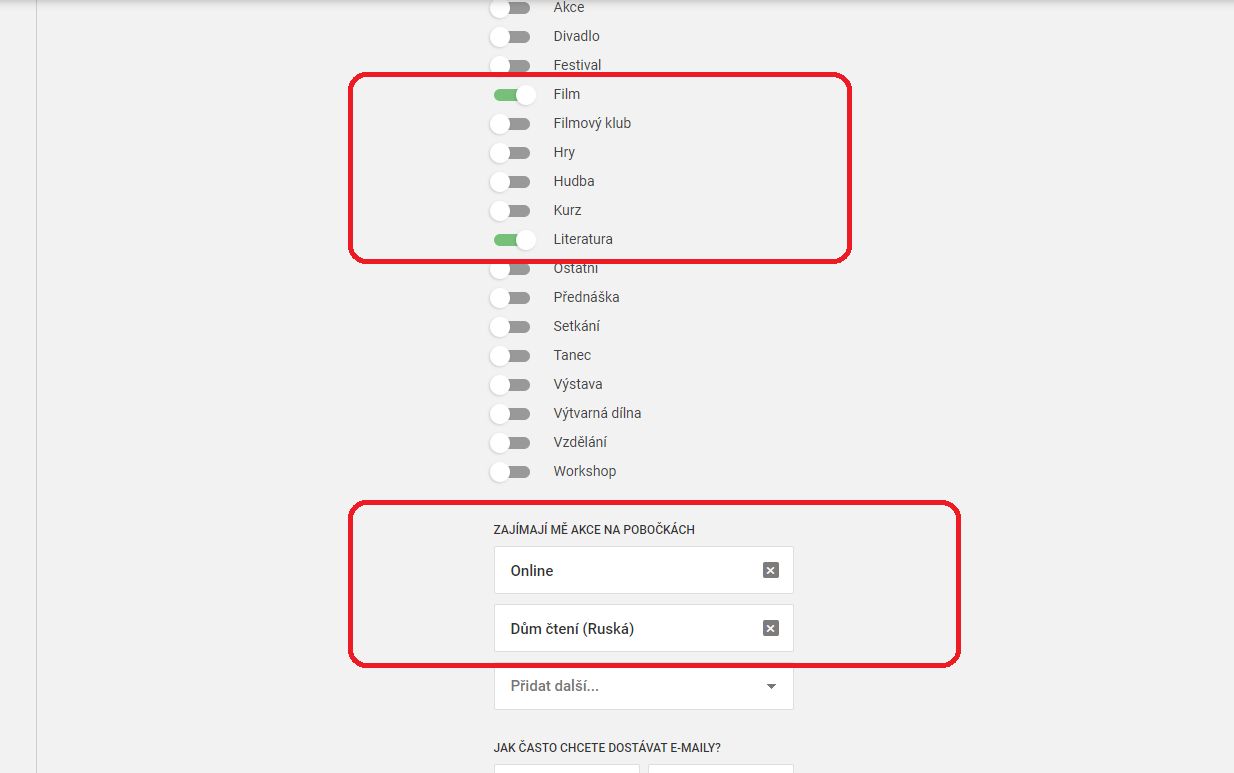The height and width of the screenshot is (773, 1234).
Task: Open the Přidat další dropdown arrow
Action: pyautogui.click(x=771, y=687)
